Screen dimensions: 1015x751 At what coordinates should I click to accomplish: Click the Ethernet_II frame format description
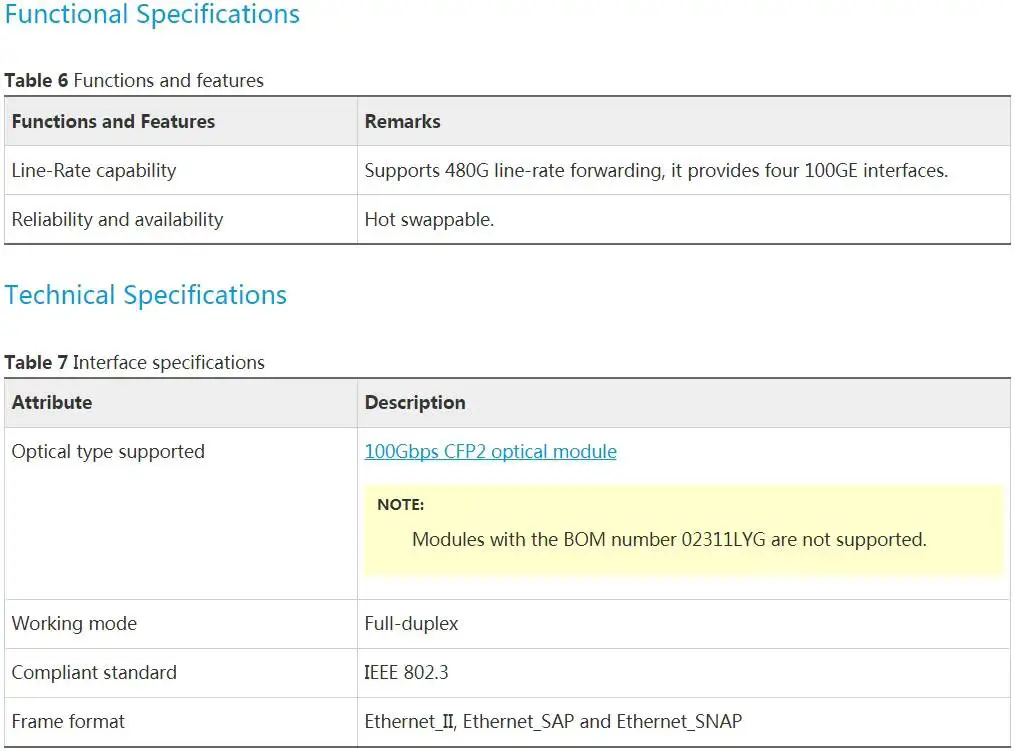tap(553, 722)
